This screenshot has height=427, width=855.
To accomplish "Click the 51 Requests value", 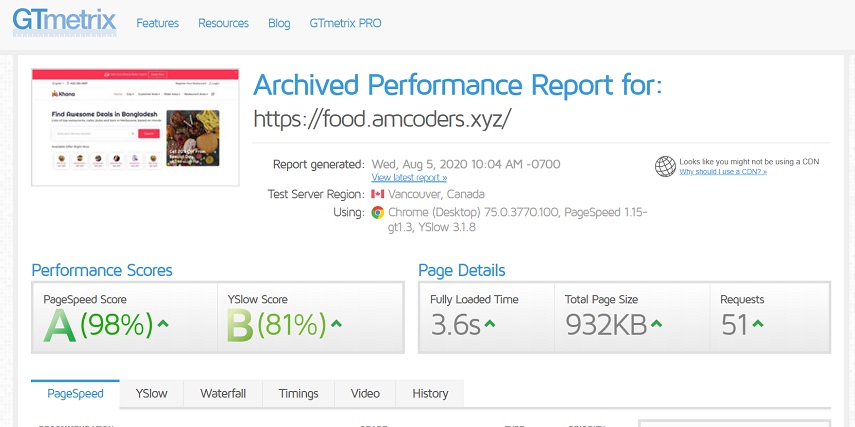I will pyautogui.click(x=734, y=326).
